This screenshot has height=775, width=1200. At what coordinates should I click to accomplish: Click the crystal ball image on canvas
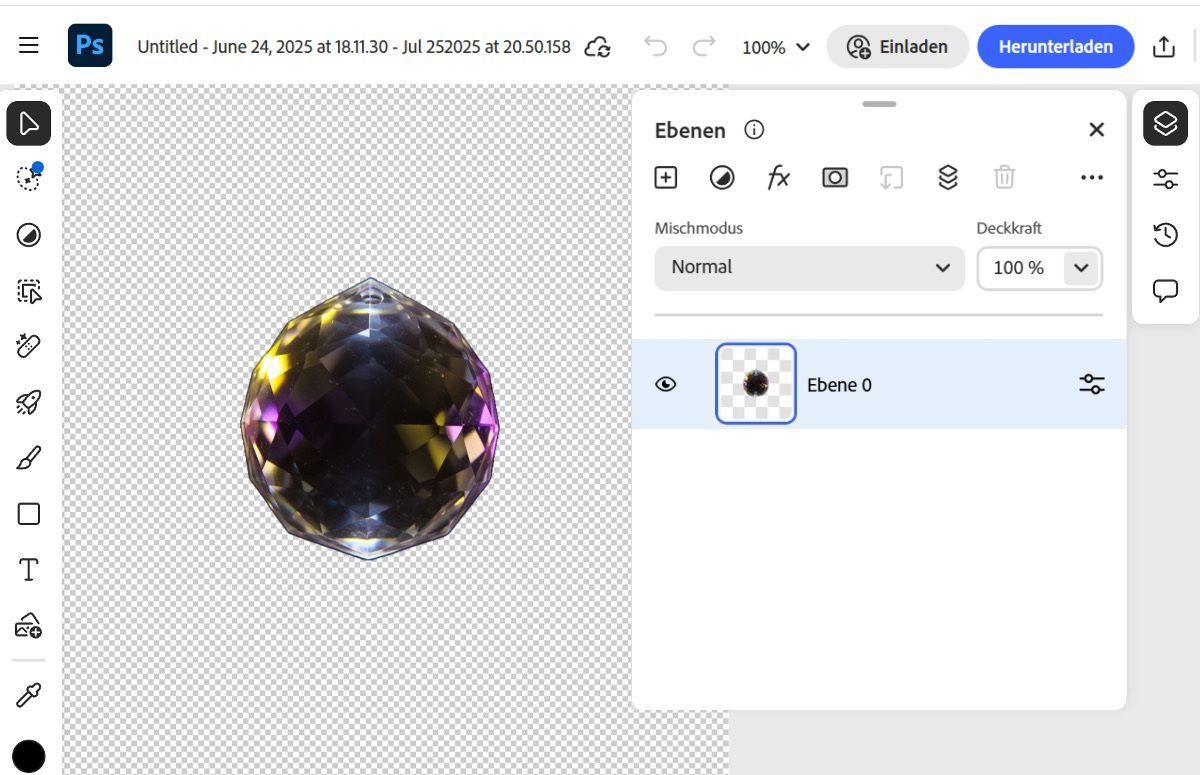[x=370, y=418]
